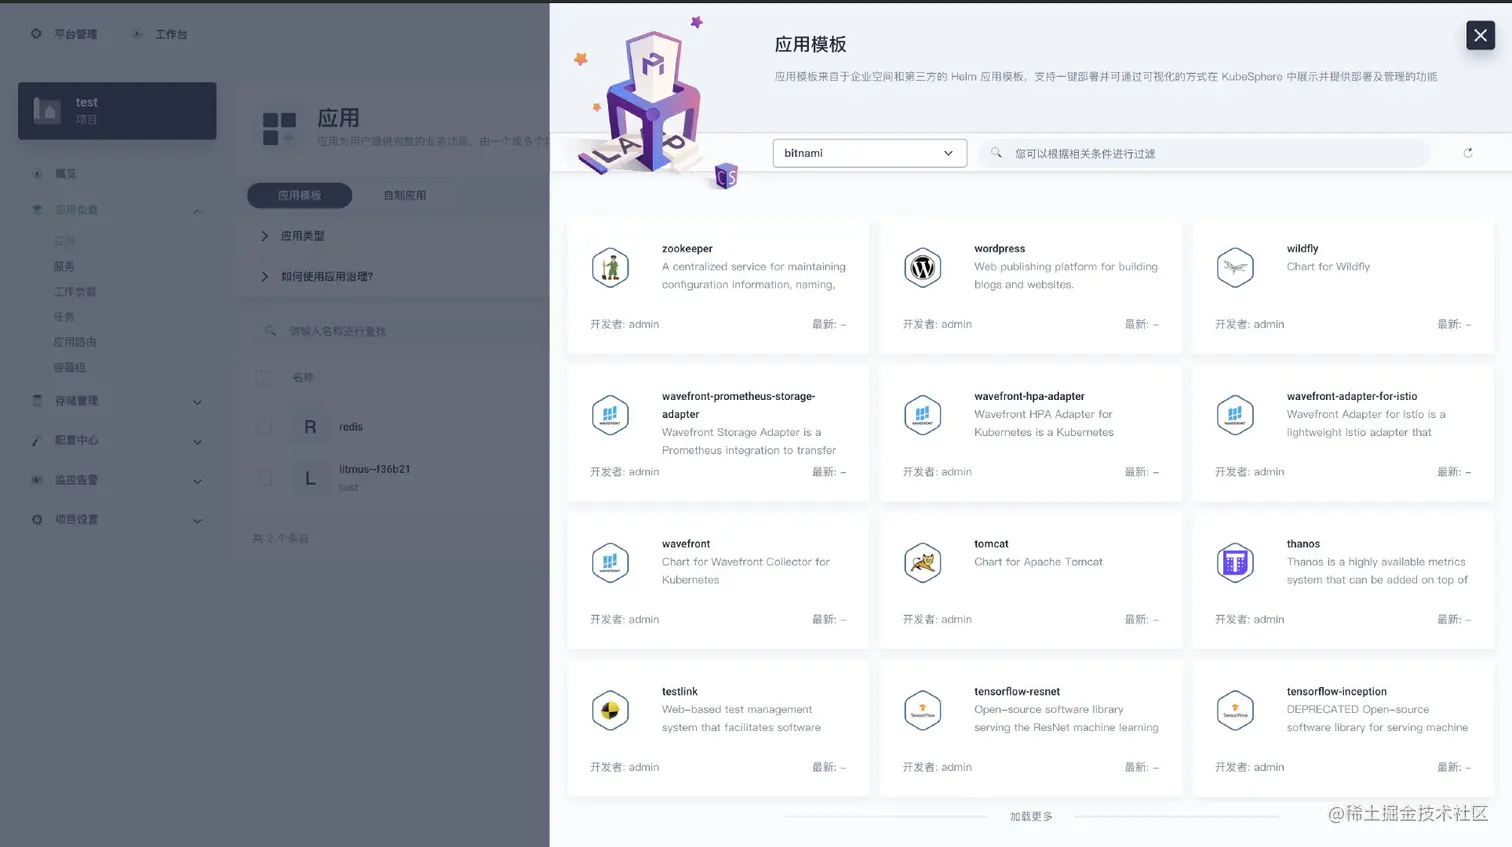Click the wordpress logo icon

(922, 267)
